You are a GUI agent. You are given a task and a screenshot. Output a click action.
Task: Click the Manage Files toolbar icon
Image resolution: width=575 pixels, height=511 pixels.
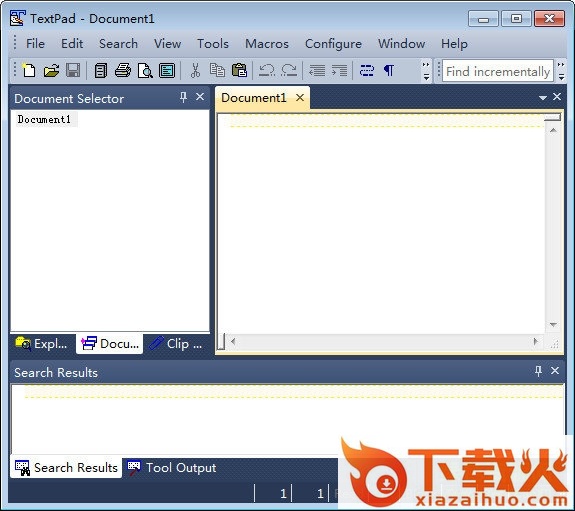coord(101,70)
